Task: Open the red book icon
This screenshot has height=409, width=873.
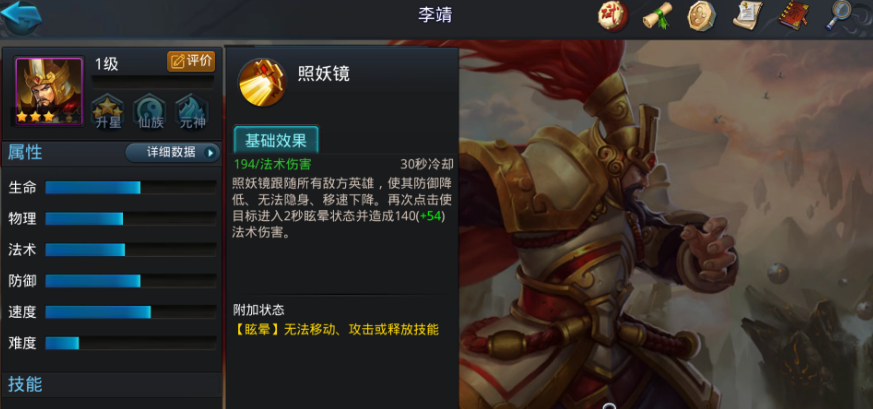Action: 793,16
